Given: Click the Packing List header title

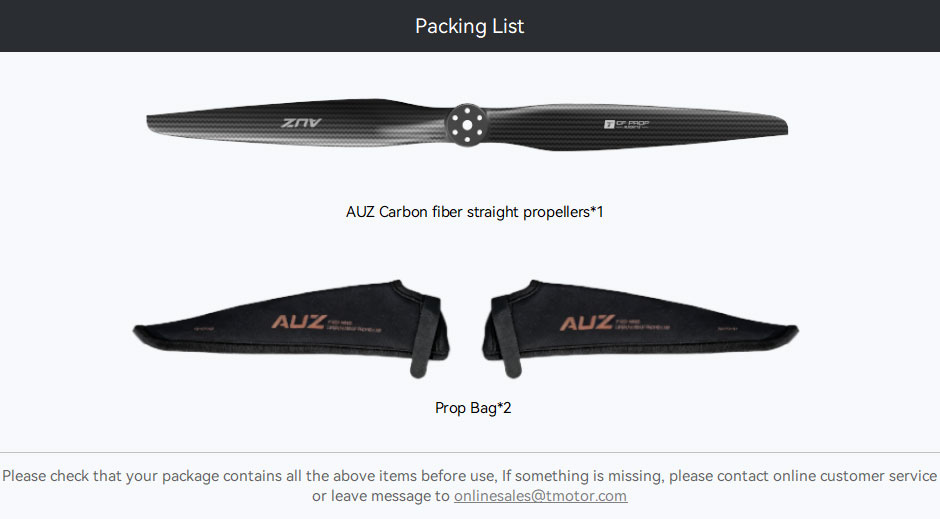Looking at the screenshot, I should (x=469, y=26).
